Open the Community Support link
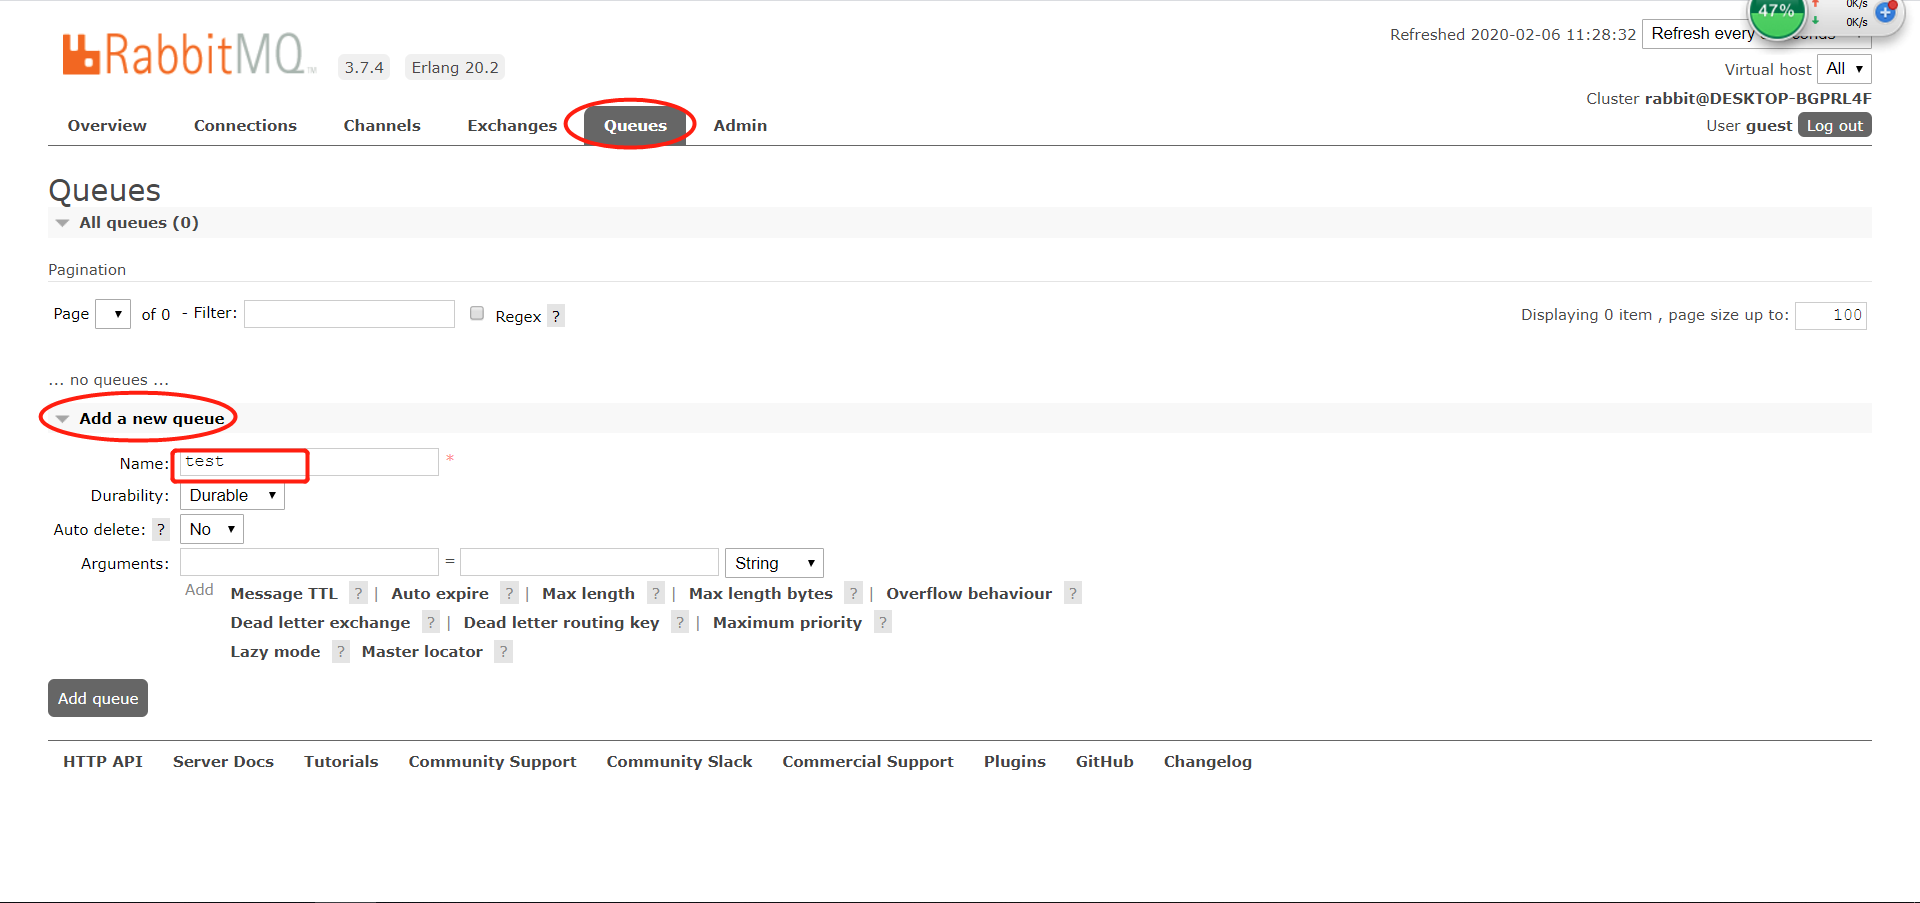The height and width of the screenshot is (903, 1920). pos(492,761)
